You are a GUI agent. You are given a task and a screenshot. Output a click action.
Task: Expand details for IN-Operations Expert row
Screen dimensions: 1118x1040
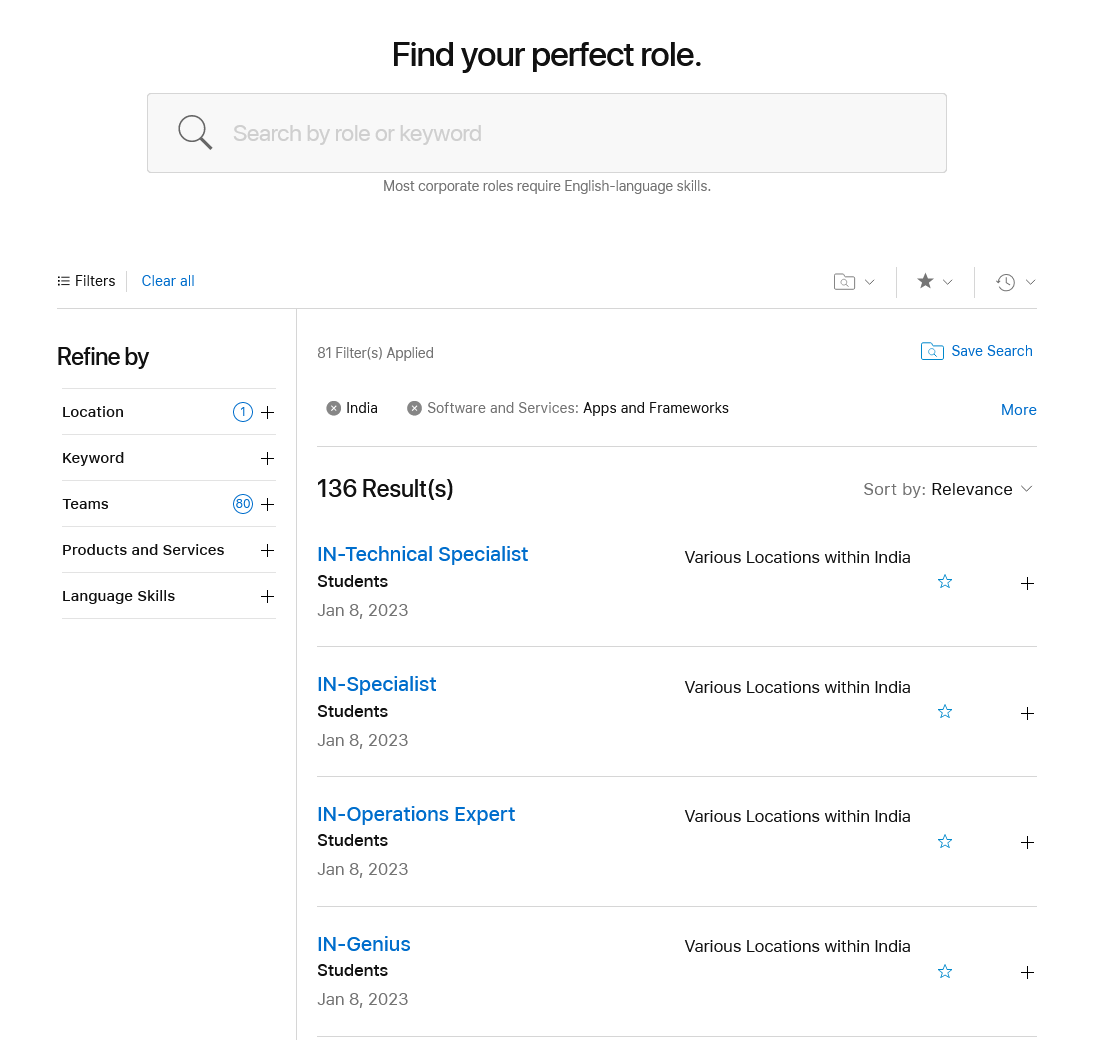tap(1027, 842)
